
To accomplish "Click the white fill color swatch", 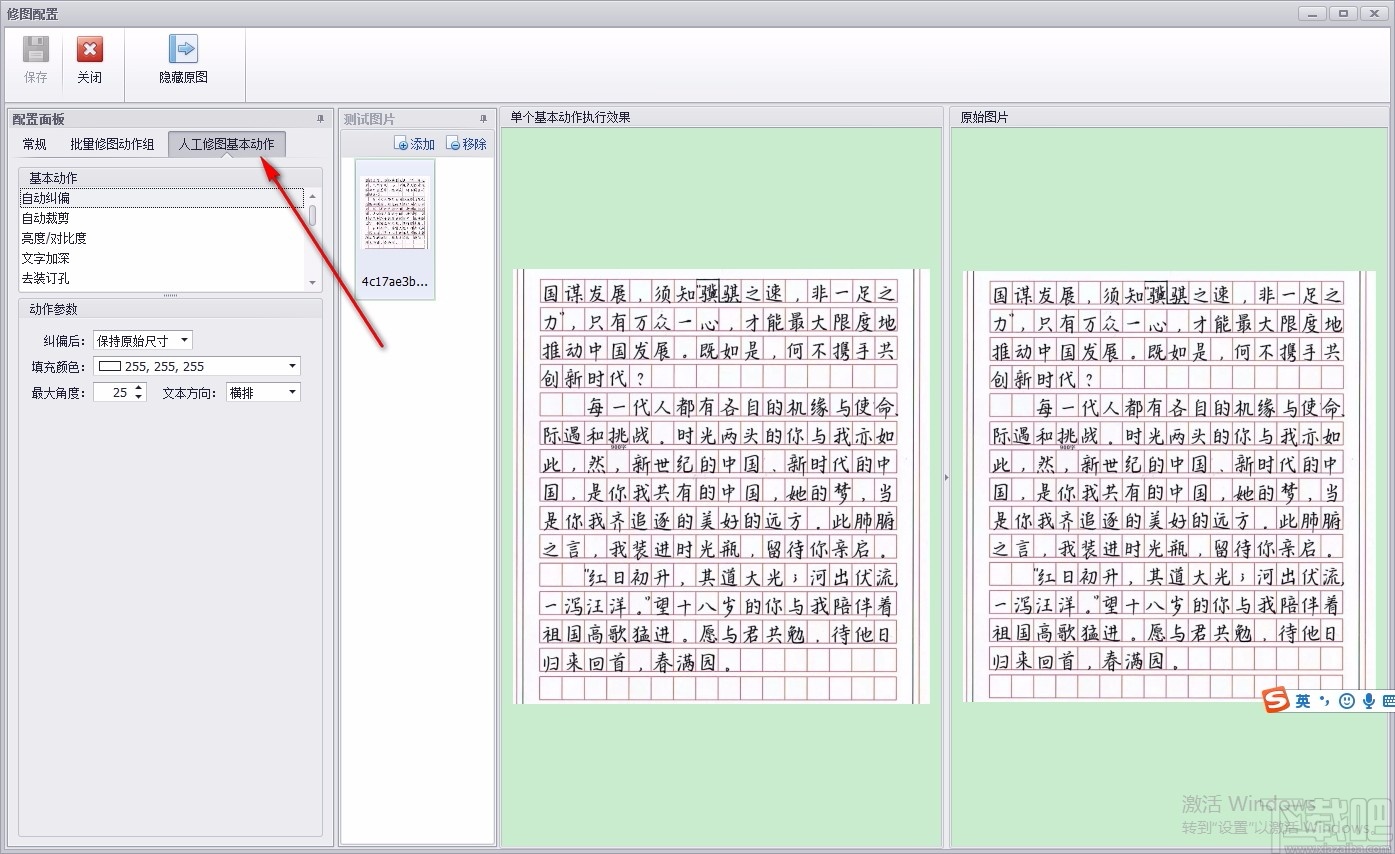I will coord(109,367).
